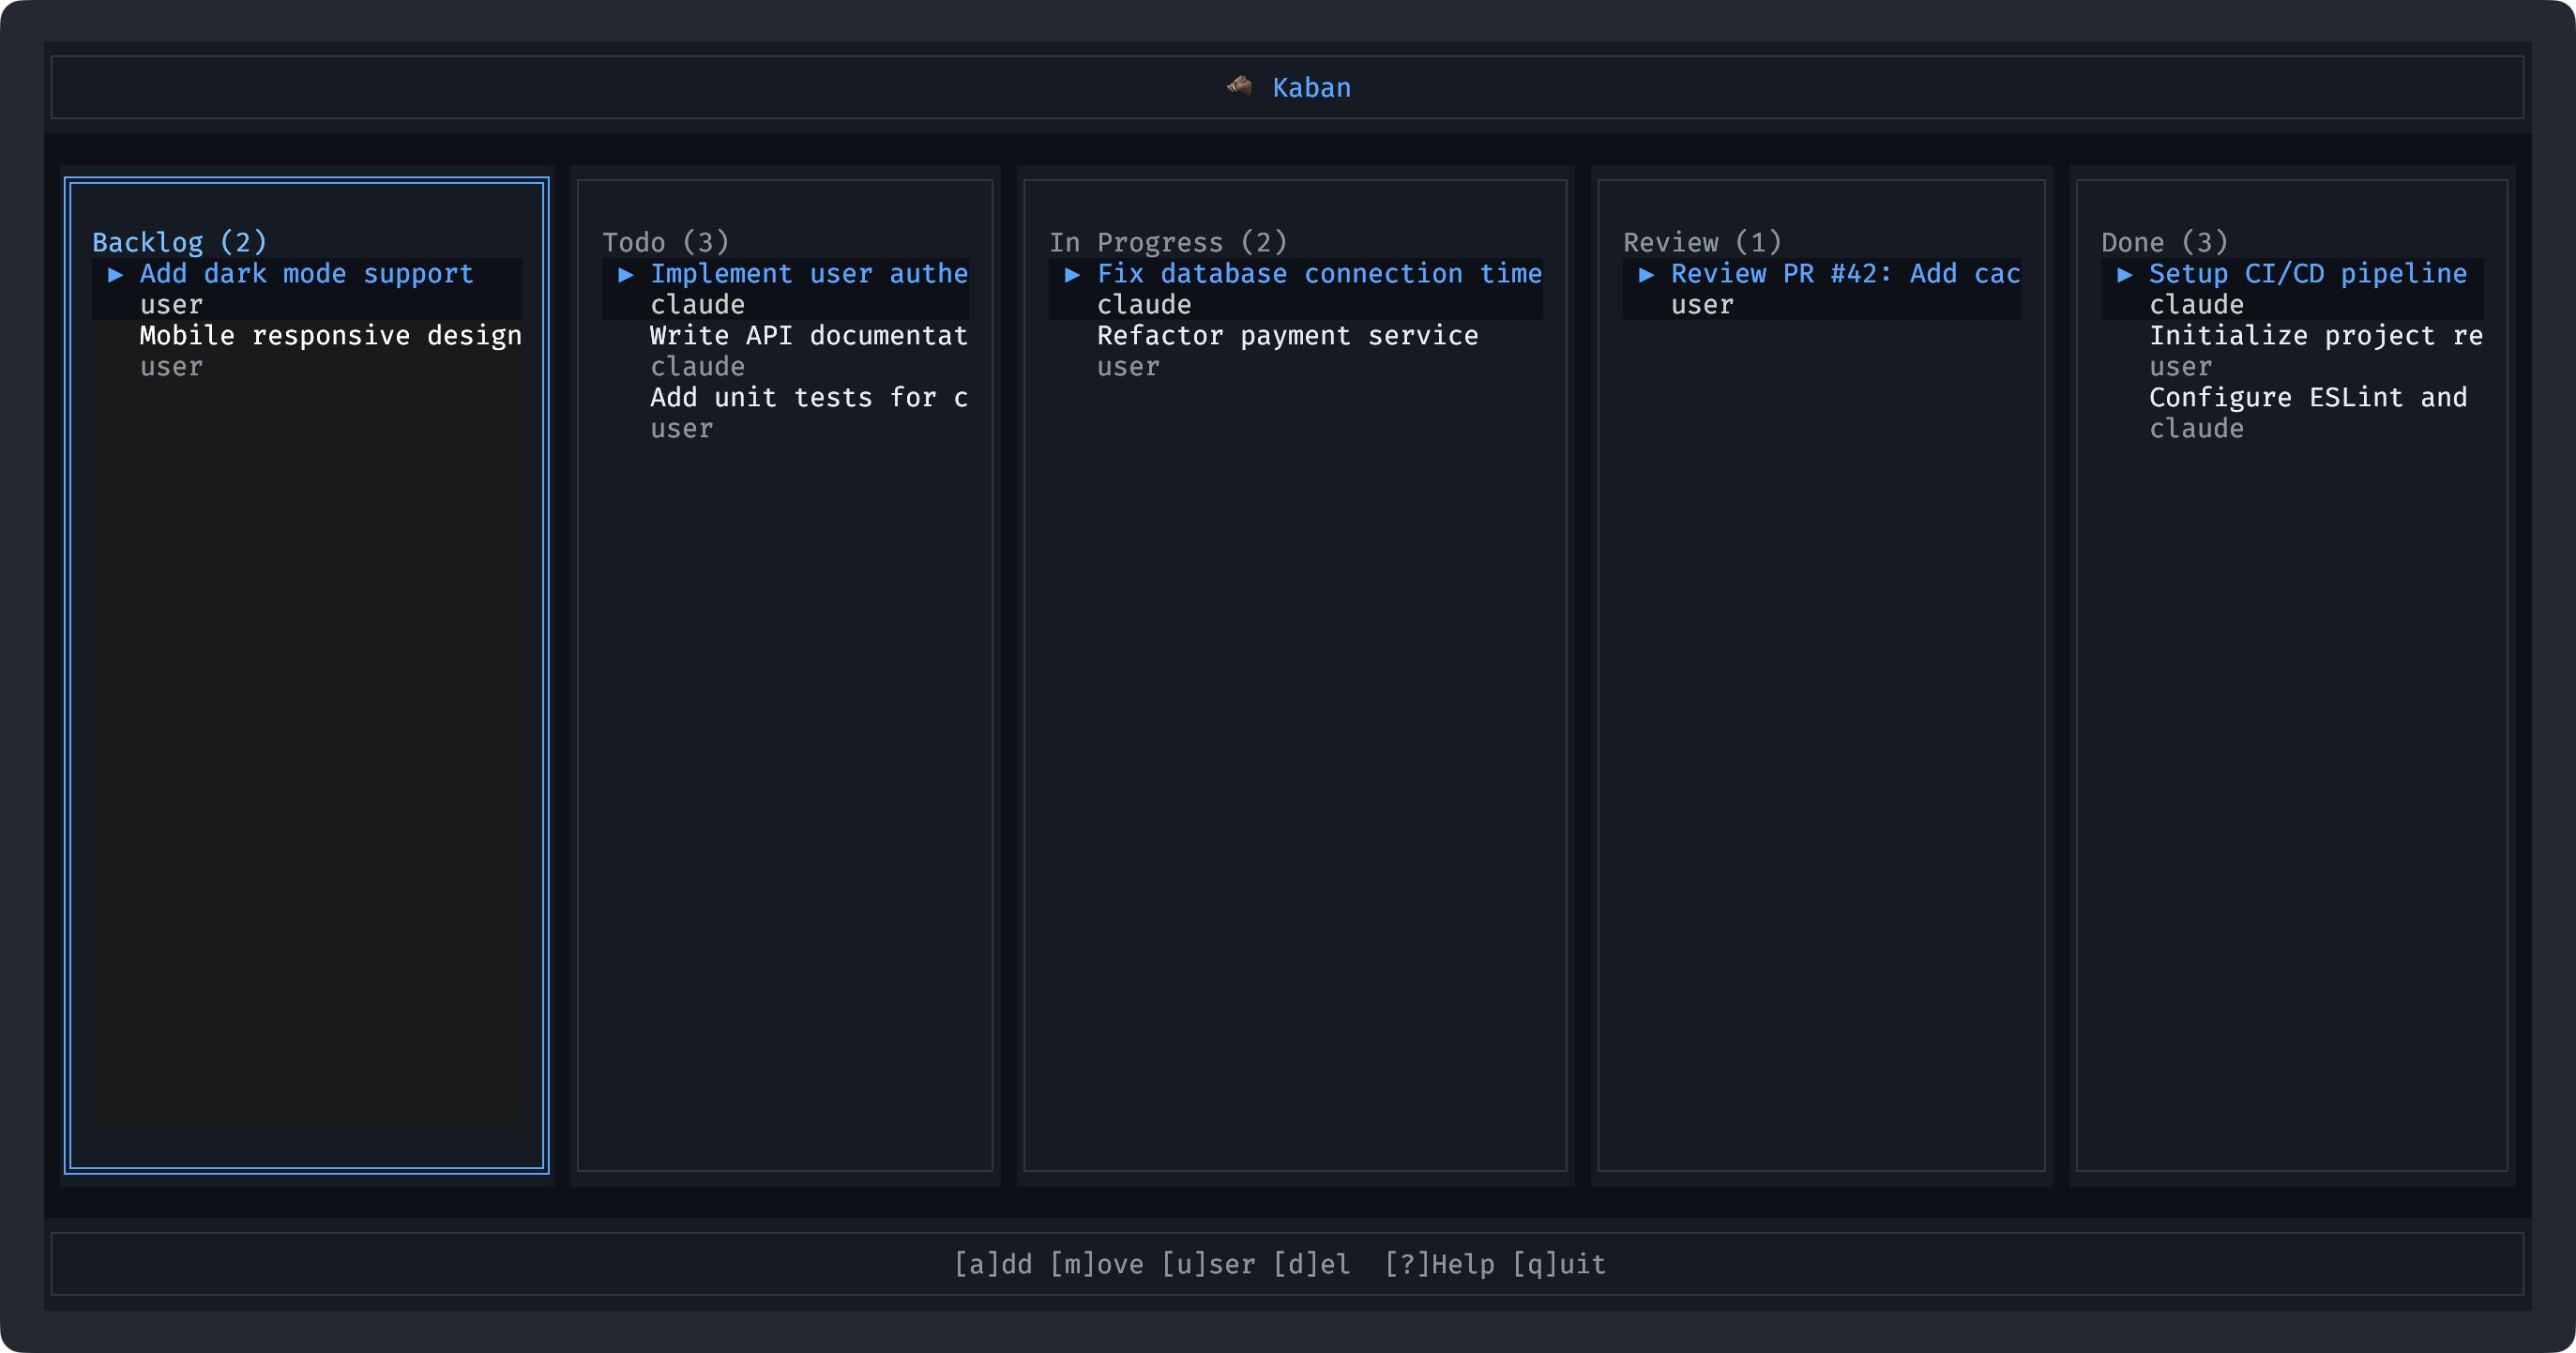Screen dimensions: 2576x1353
Task: Select the Review (1) column header
Action: [1701, 242]
